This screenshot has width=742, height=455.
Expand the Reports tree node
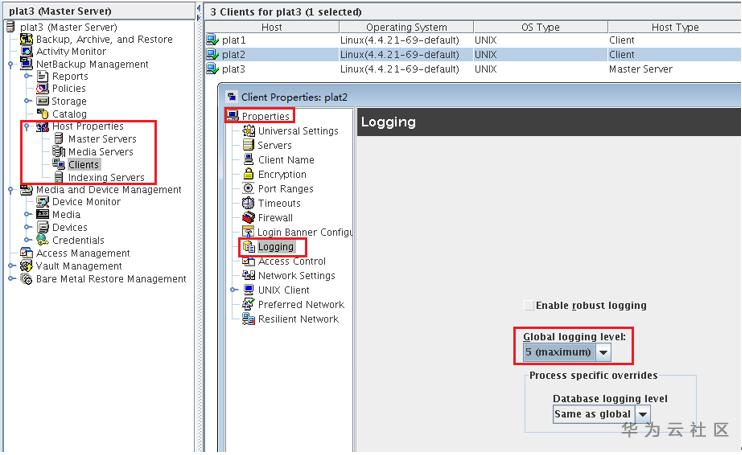point(27,76)
